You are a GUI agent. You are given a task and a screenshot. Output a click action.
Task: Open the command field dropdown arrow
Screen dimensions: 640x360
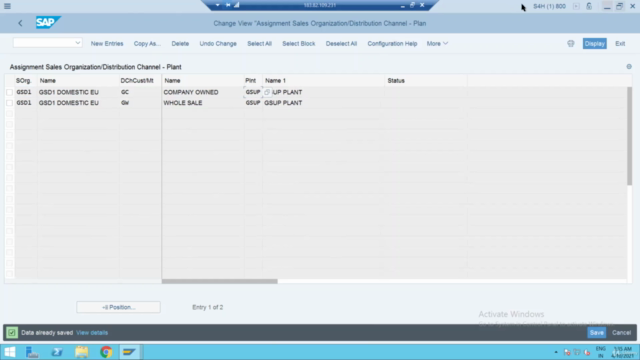[x=78, y=43]
